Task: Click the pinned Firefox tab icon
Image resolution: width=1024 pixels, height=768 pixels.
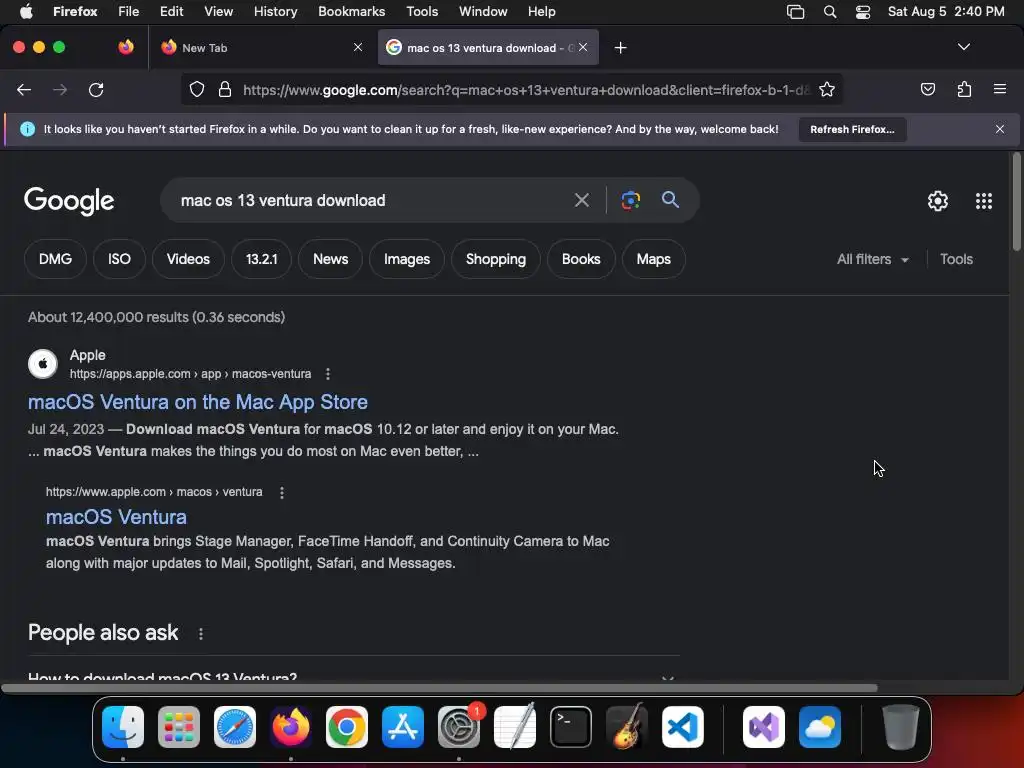Action: (x=126, y=47)
